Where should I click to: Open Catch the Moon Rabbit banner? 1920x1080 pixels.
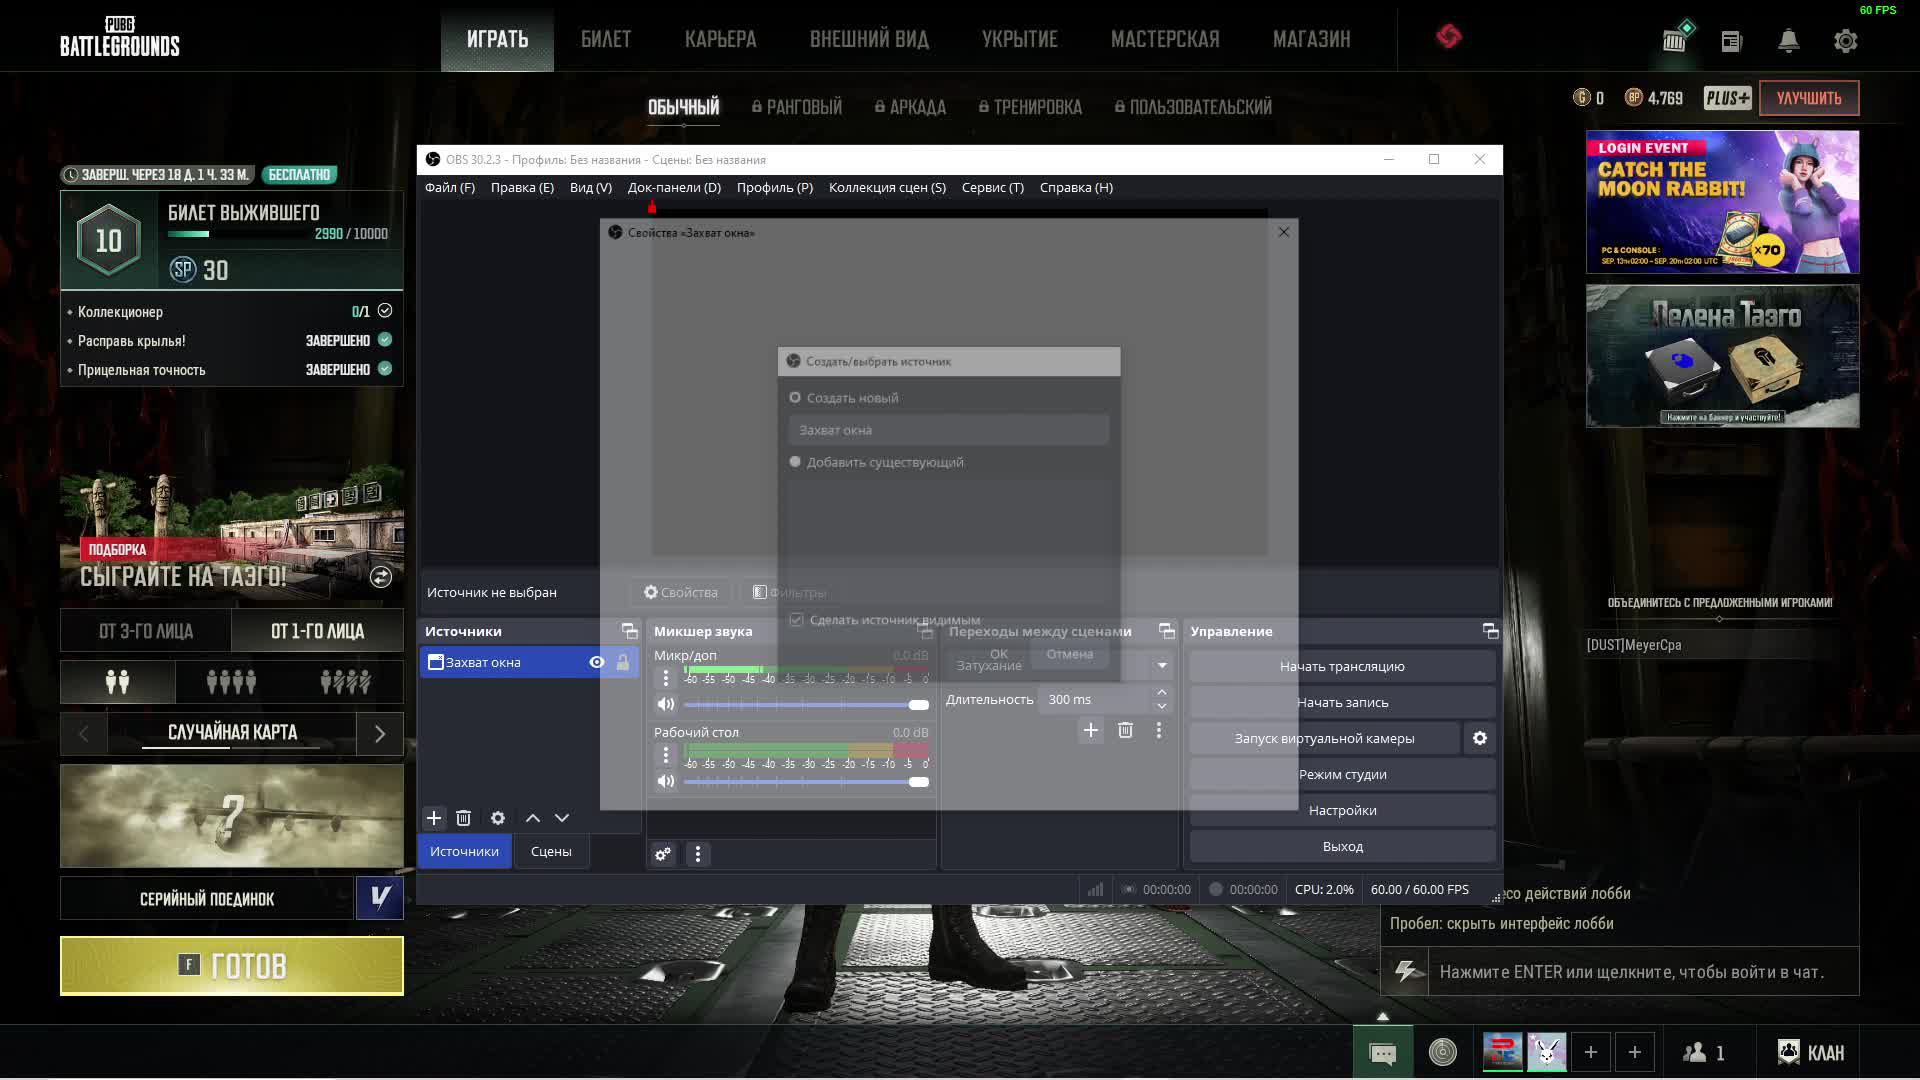click(1722, 202)
